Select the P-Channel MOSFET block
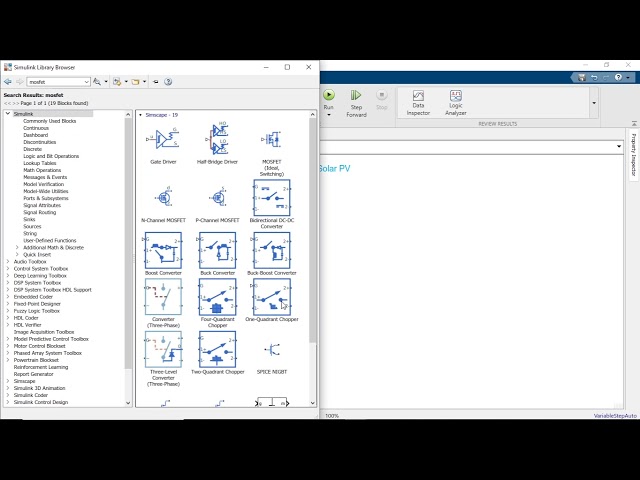 tap(218, 198)
